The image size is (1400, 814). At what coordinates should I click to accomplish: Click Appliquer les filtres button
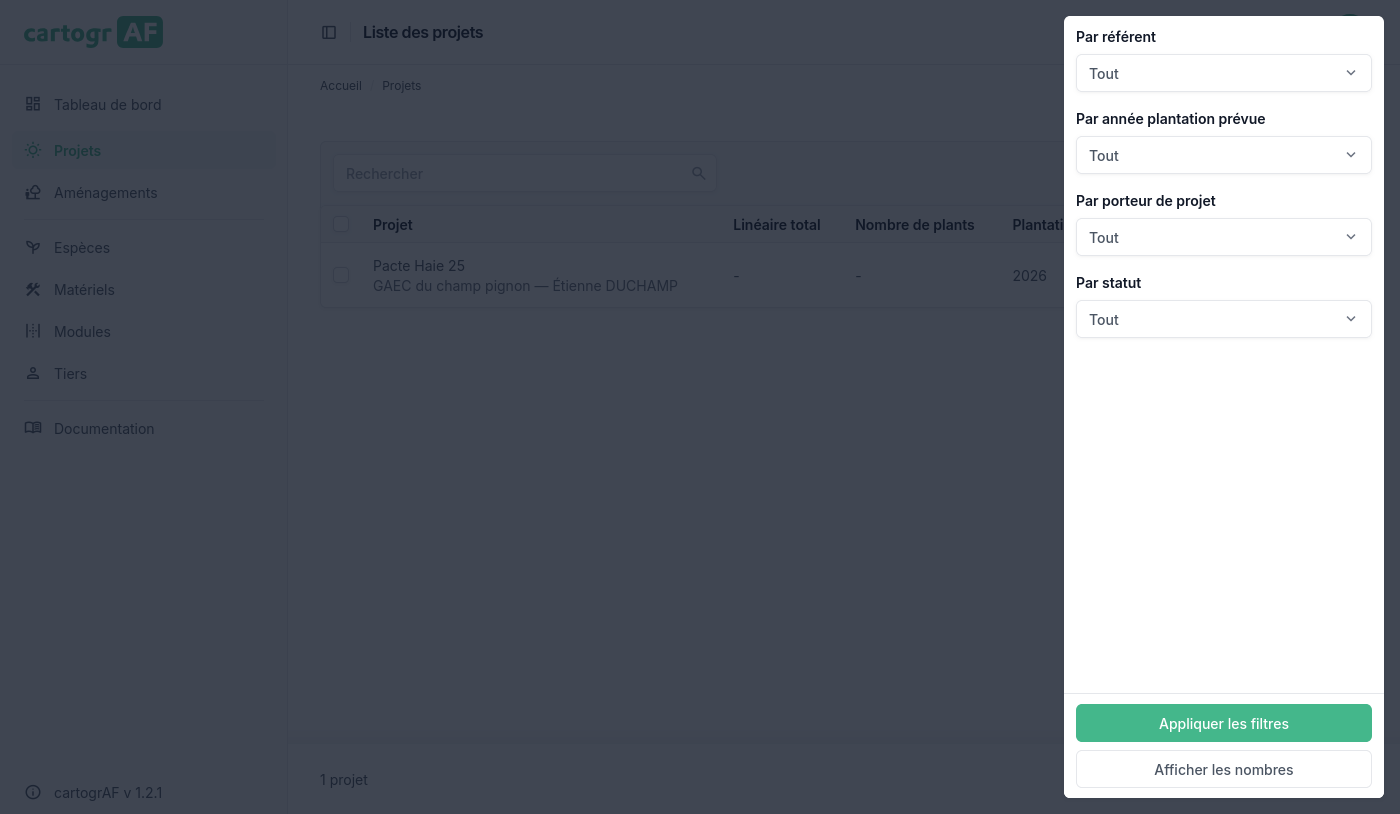click(1223, 723)
